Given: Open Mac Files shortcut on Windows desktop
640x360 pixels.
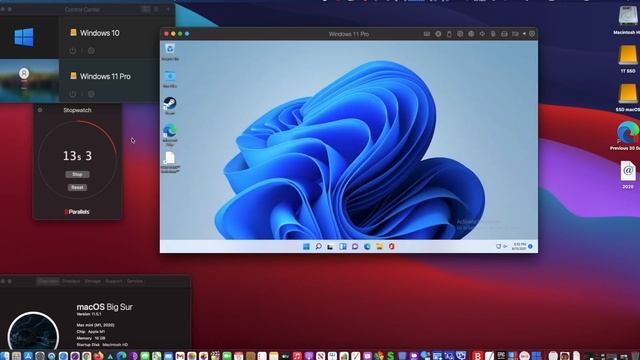Looking at the screenshot, I should coord(170,79).
